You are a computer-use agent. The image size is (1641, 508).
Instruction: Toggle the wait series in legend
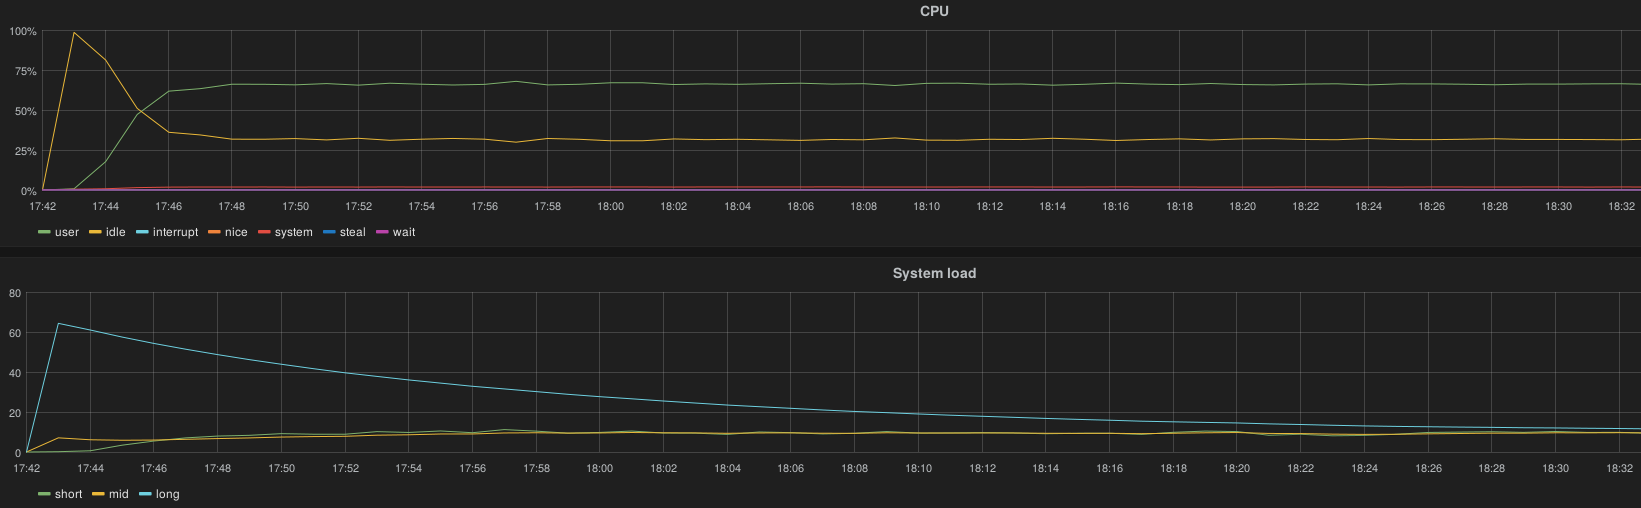(x=404, y=232)
